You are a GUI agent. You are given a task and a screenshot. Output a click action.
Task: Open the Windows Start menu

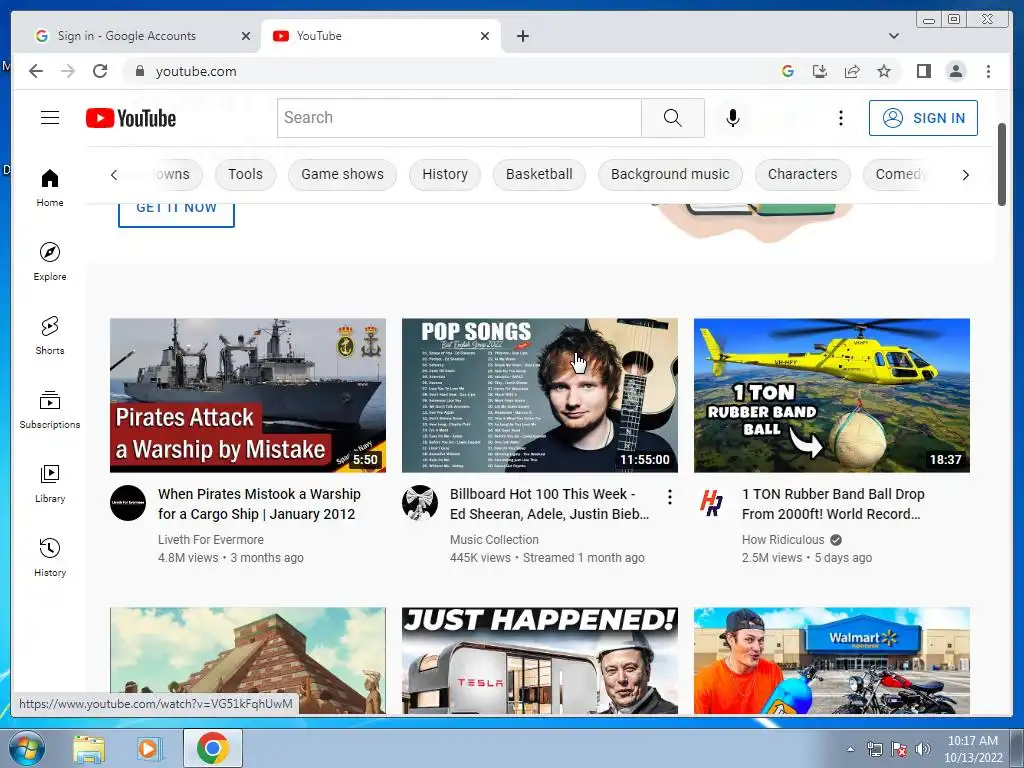click(x=26, y=749)
